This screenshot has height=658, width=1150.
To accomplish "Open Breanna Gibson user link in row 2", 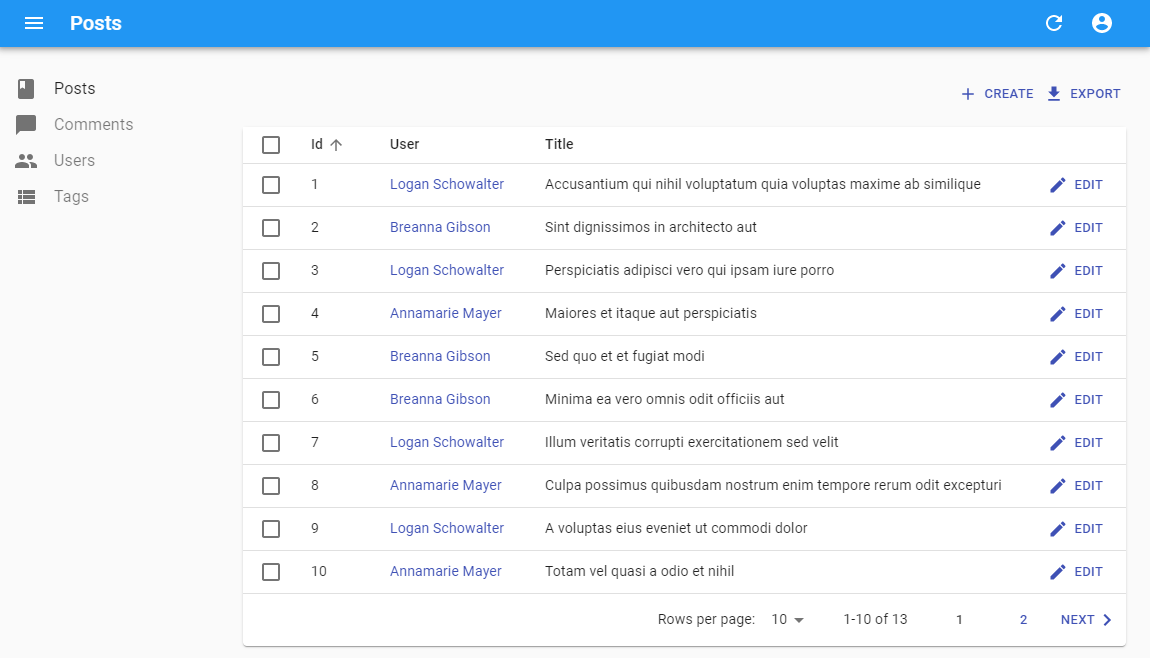I will (440, 228).
